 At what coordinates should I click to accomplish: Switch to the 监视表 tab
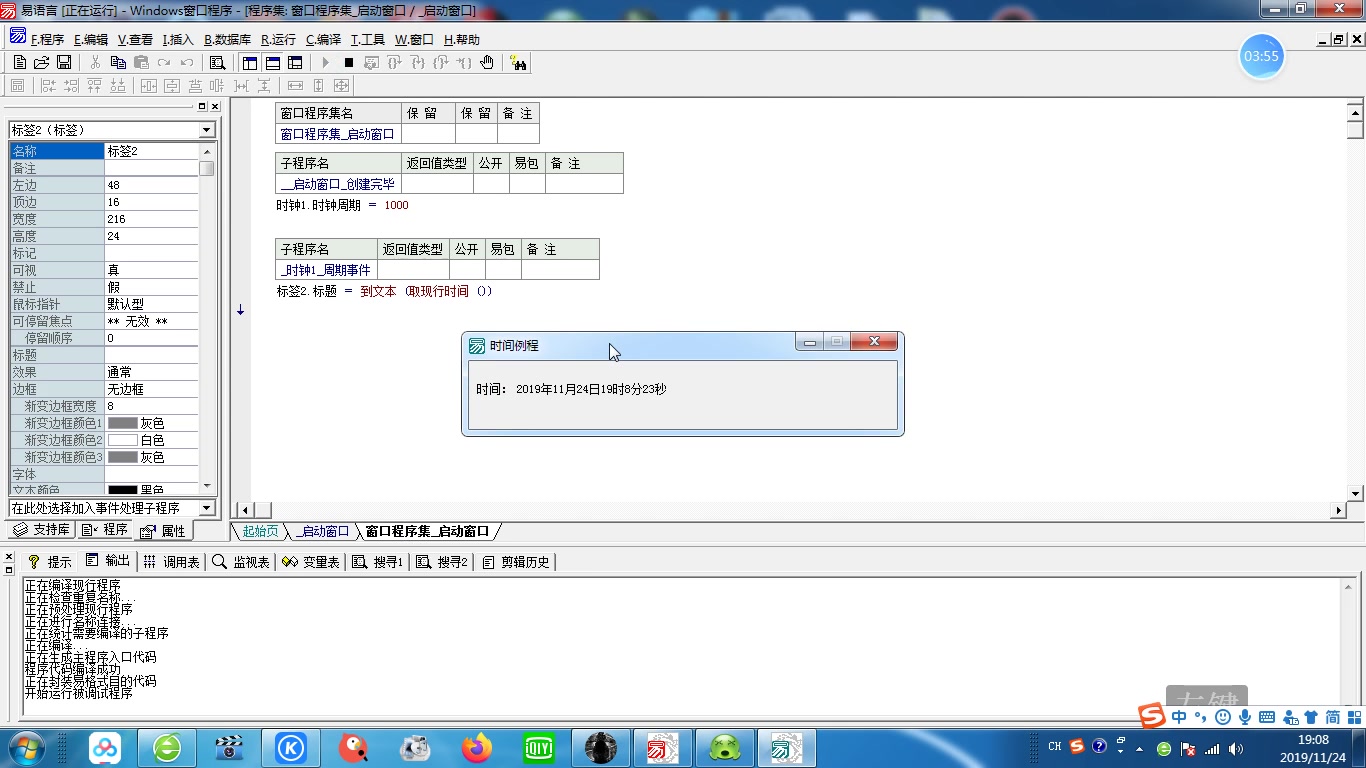[241, 562]
